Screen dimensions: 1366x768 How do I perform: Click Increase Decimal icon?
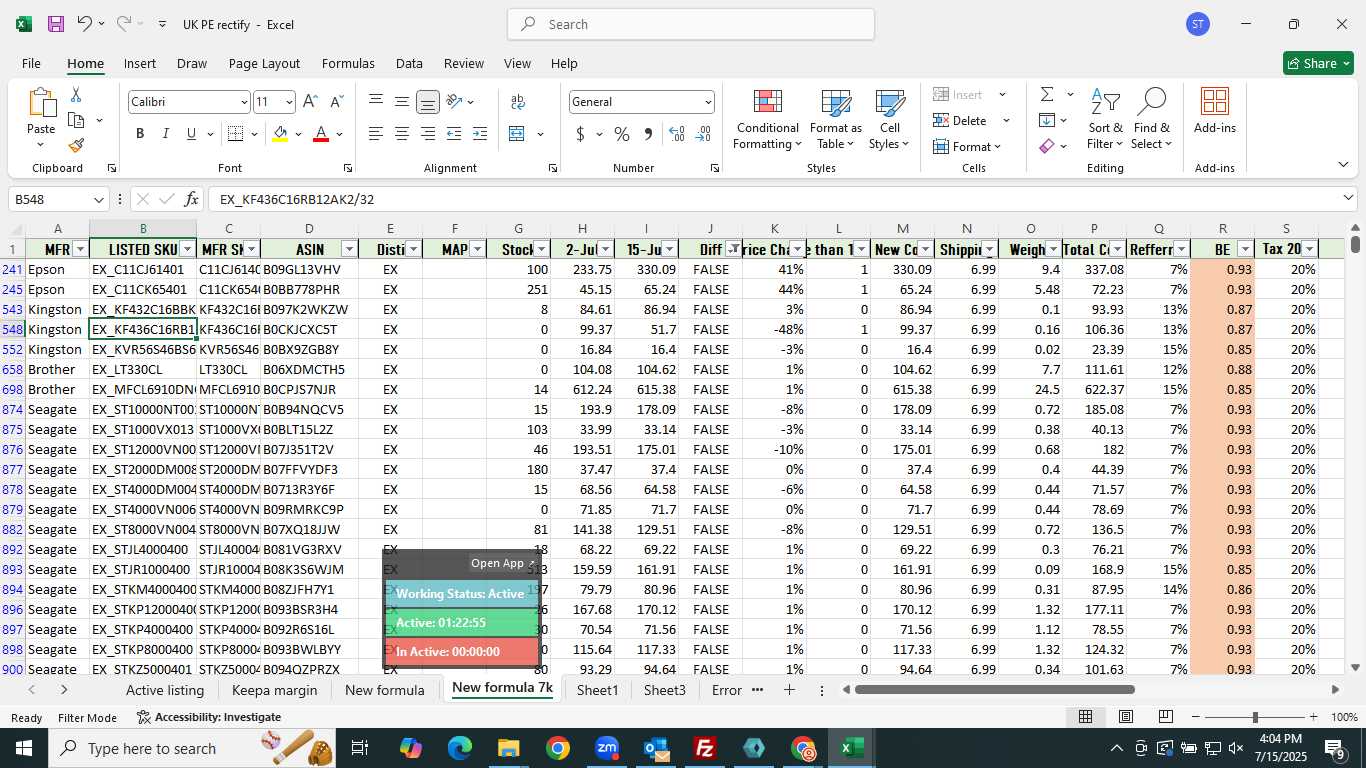click(677, 133)
